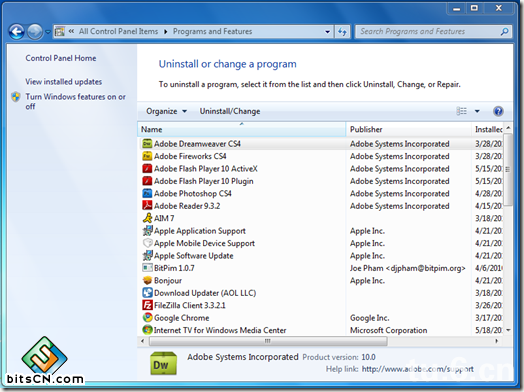Open View installed updates link
Viewport: 524px width, 392px height.
63,82
